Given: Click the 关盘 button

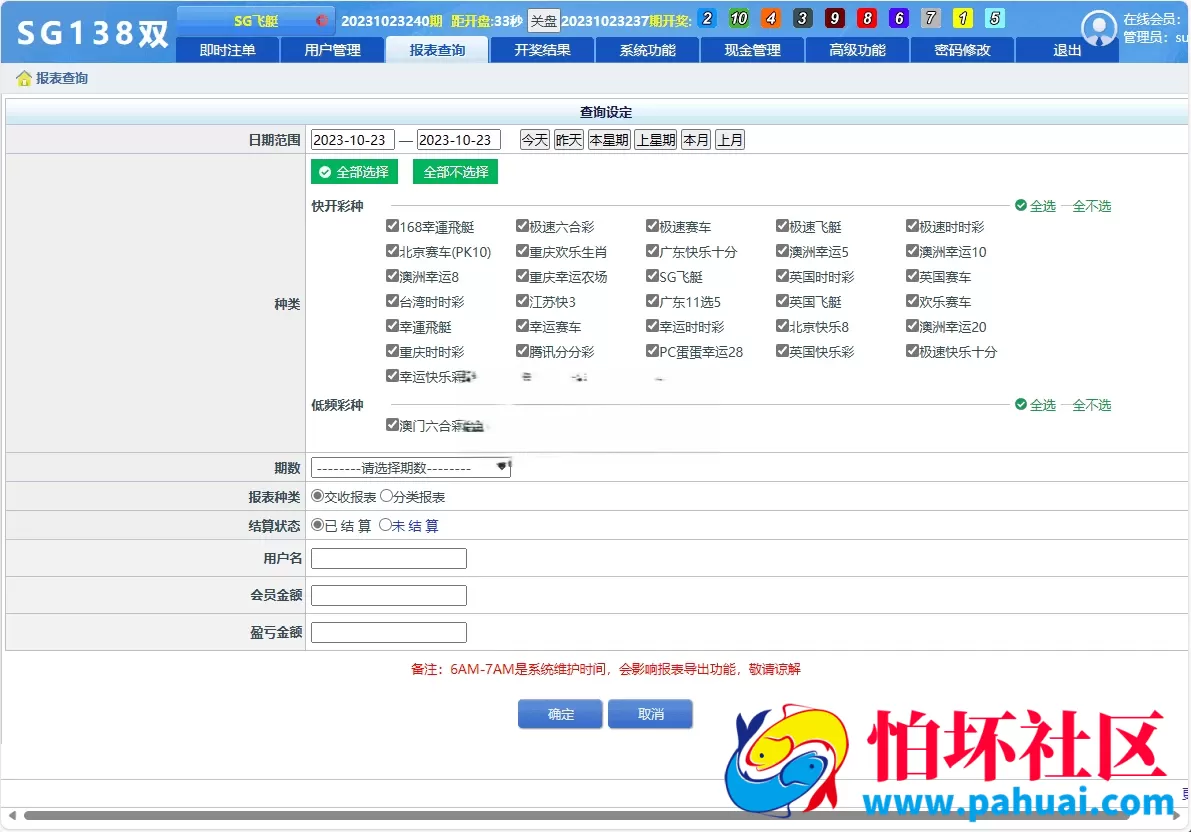Looking at the screenshot, I should pyautogui.click(x=543, y=21).
